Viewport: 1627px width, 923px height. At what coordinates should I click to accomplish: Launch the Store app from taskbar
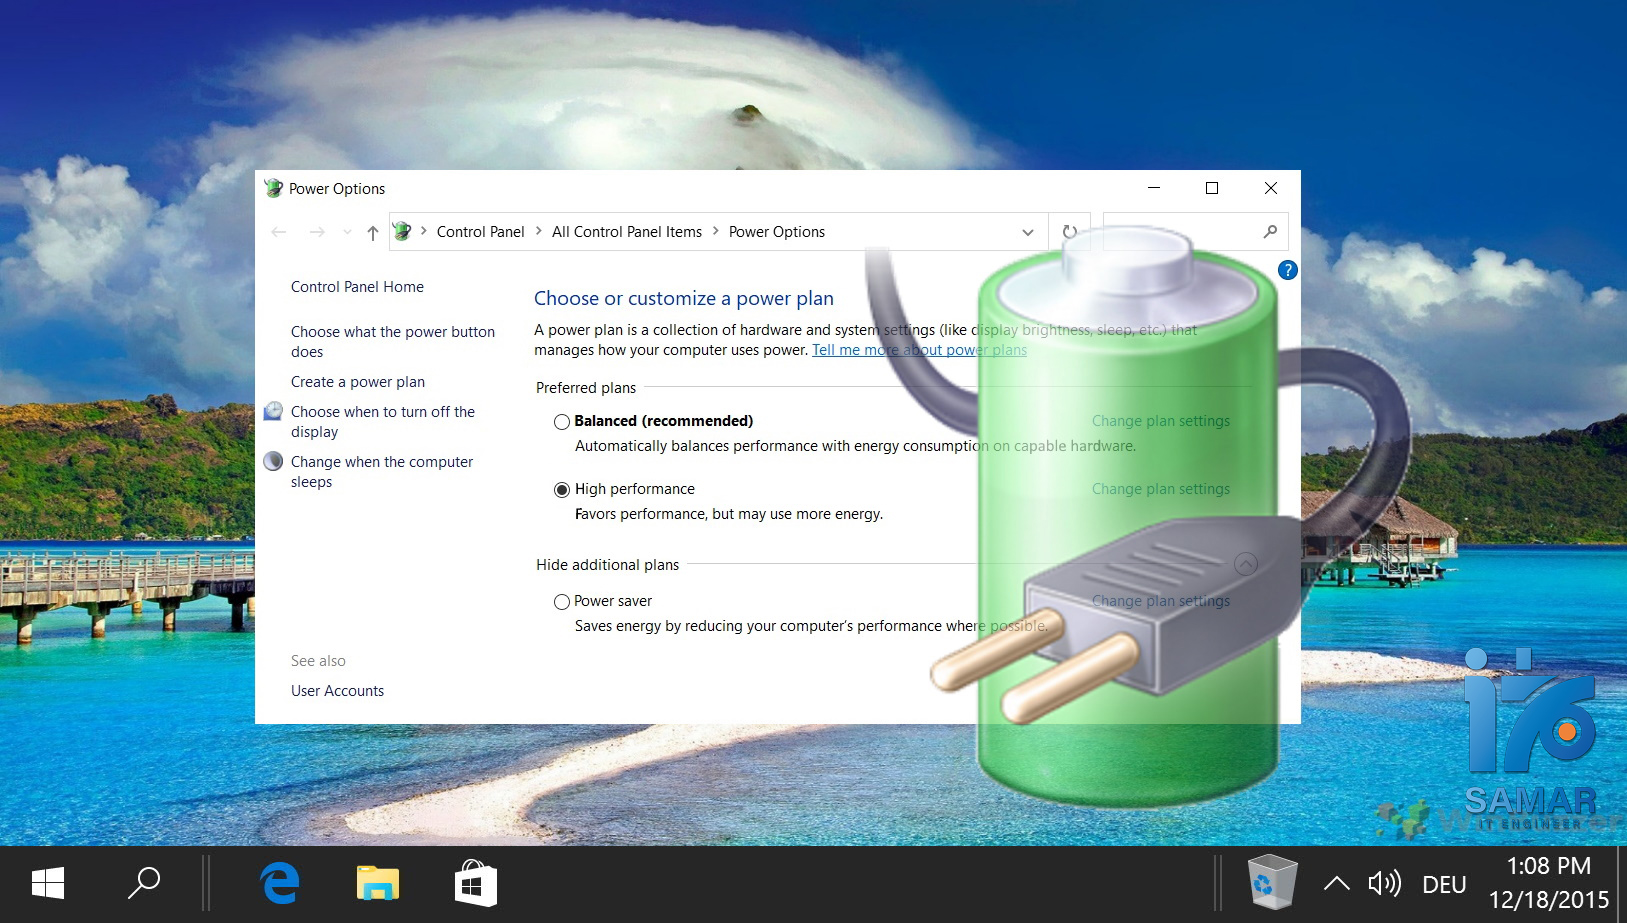[x=475, y=884]
